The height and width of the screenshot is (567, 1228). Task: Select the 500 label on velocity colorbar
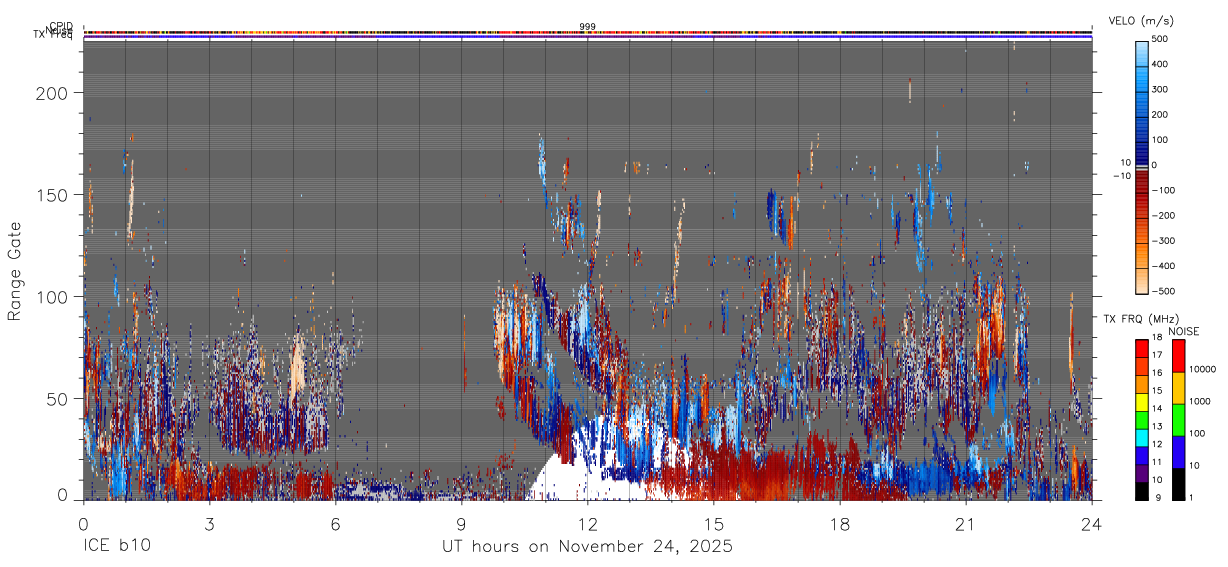[x=1162, y=40]
